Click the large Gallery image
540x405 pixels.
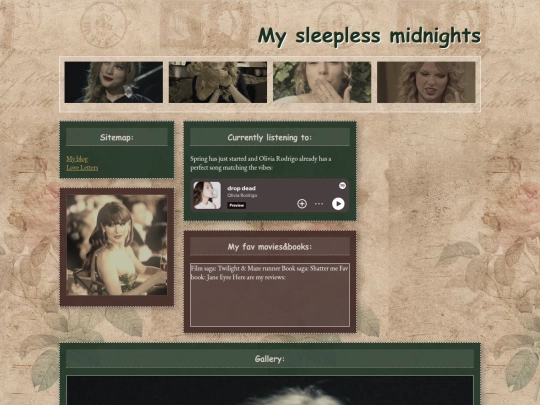point(270,391)
